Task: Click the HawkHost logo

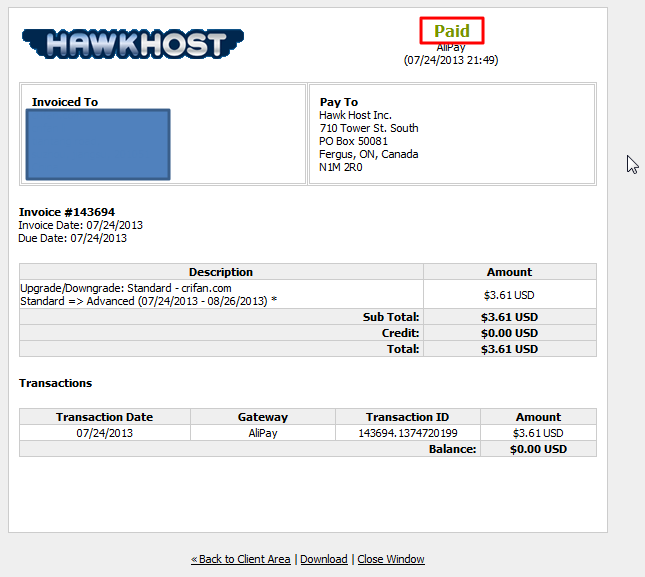Action: click(133, 44)
